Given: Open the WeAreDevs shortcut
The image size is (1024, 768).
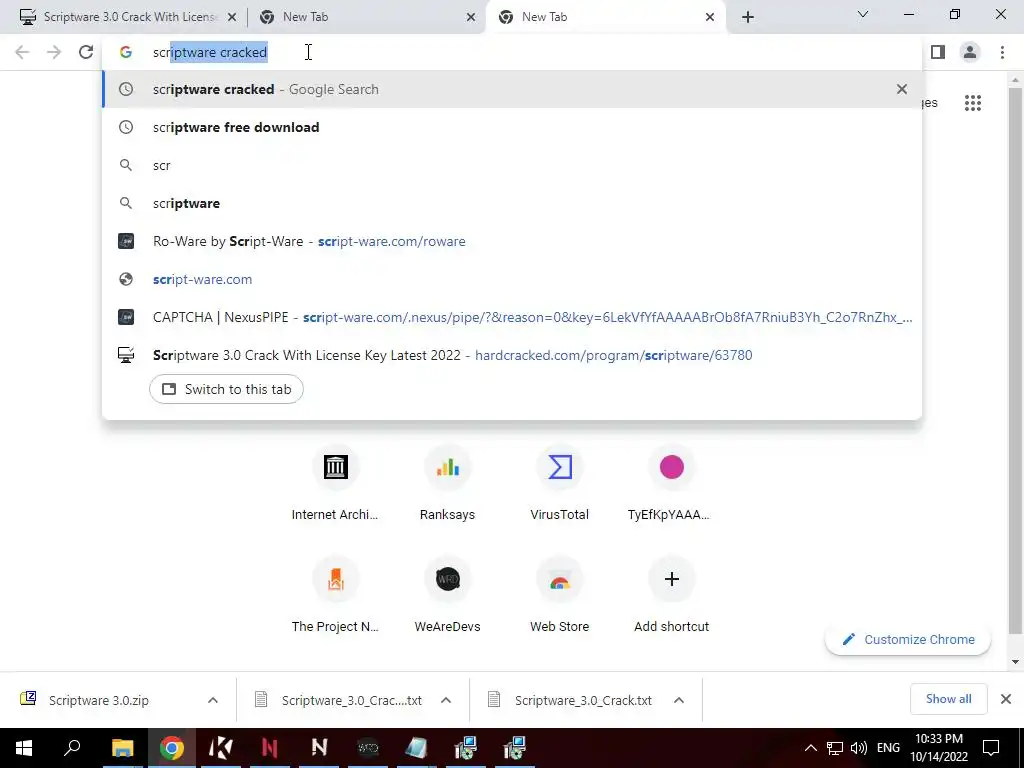Looking at the screenshot, I should click(447, 596).
